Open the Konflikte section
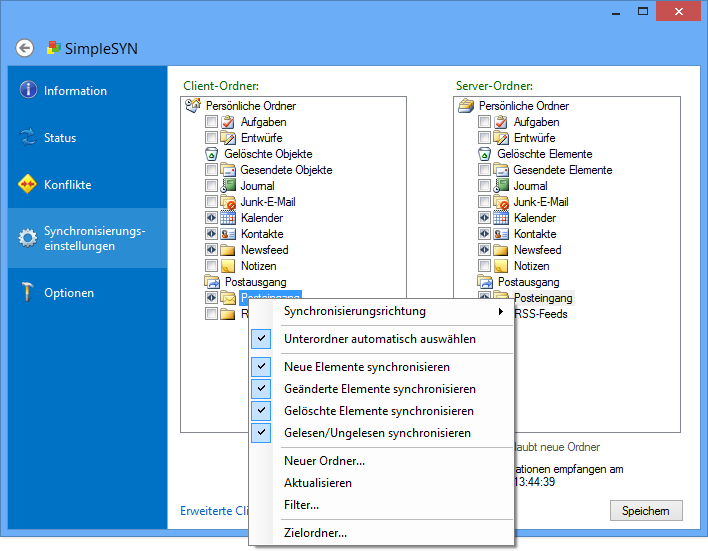 88,184
